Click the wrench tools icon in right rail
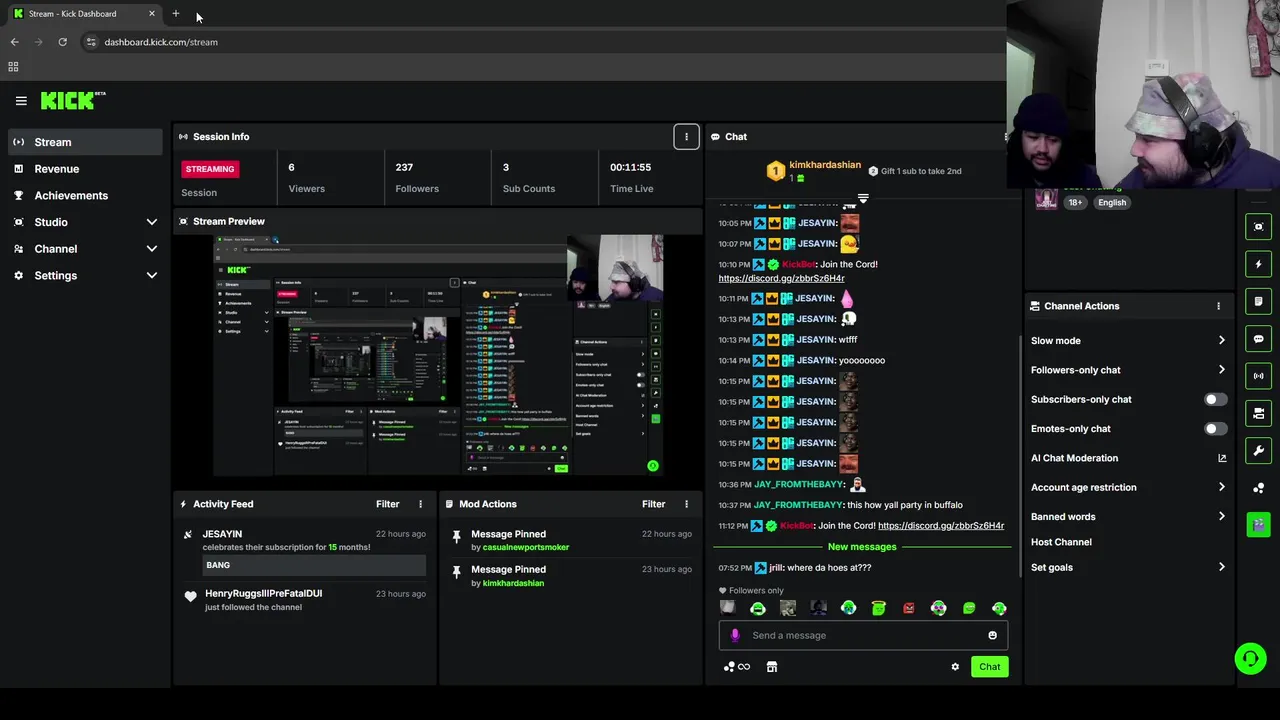 (x=1258, y=450)
